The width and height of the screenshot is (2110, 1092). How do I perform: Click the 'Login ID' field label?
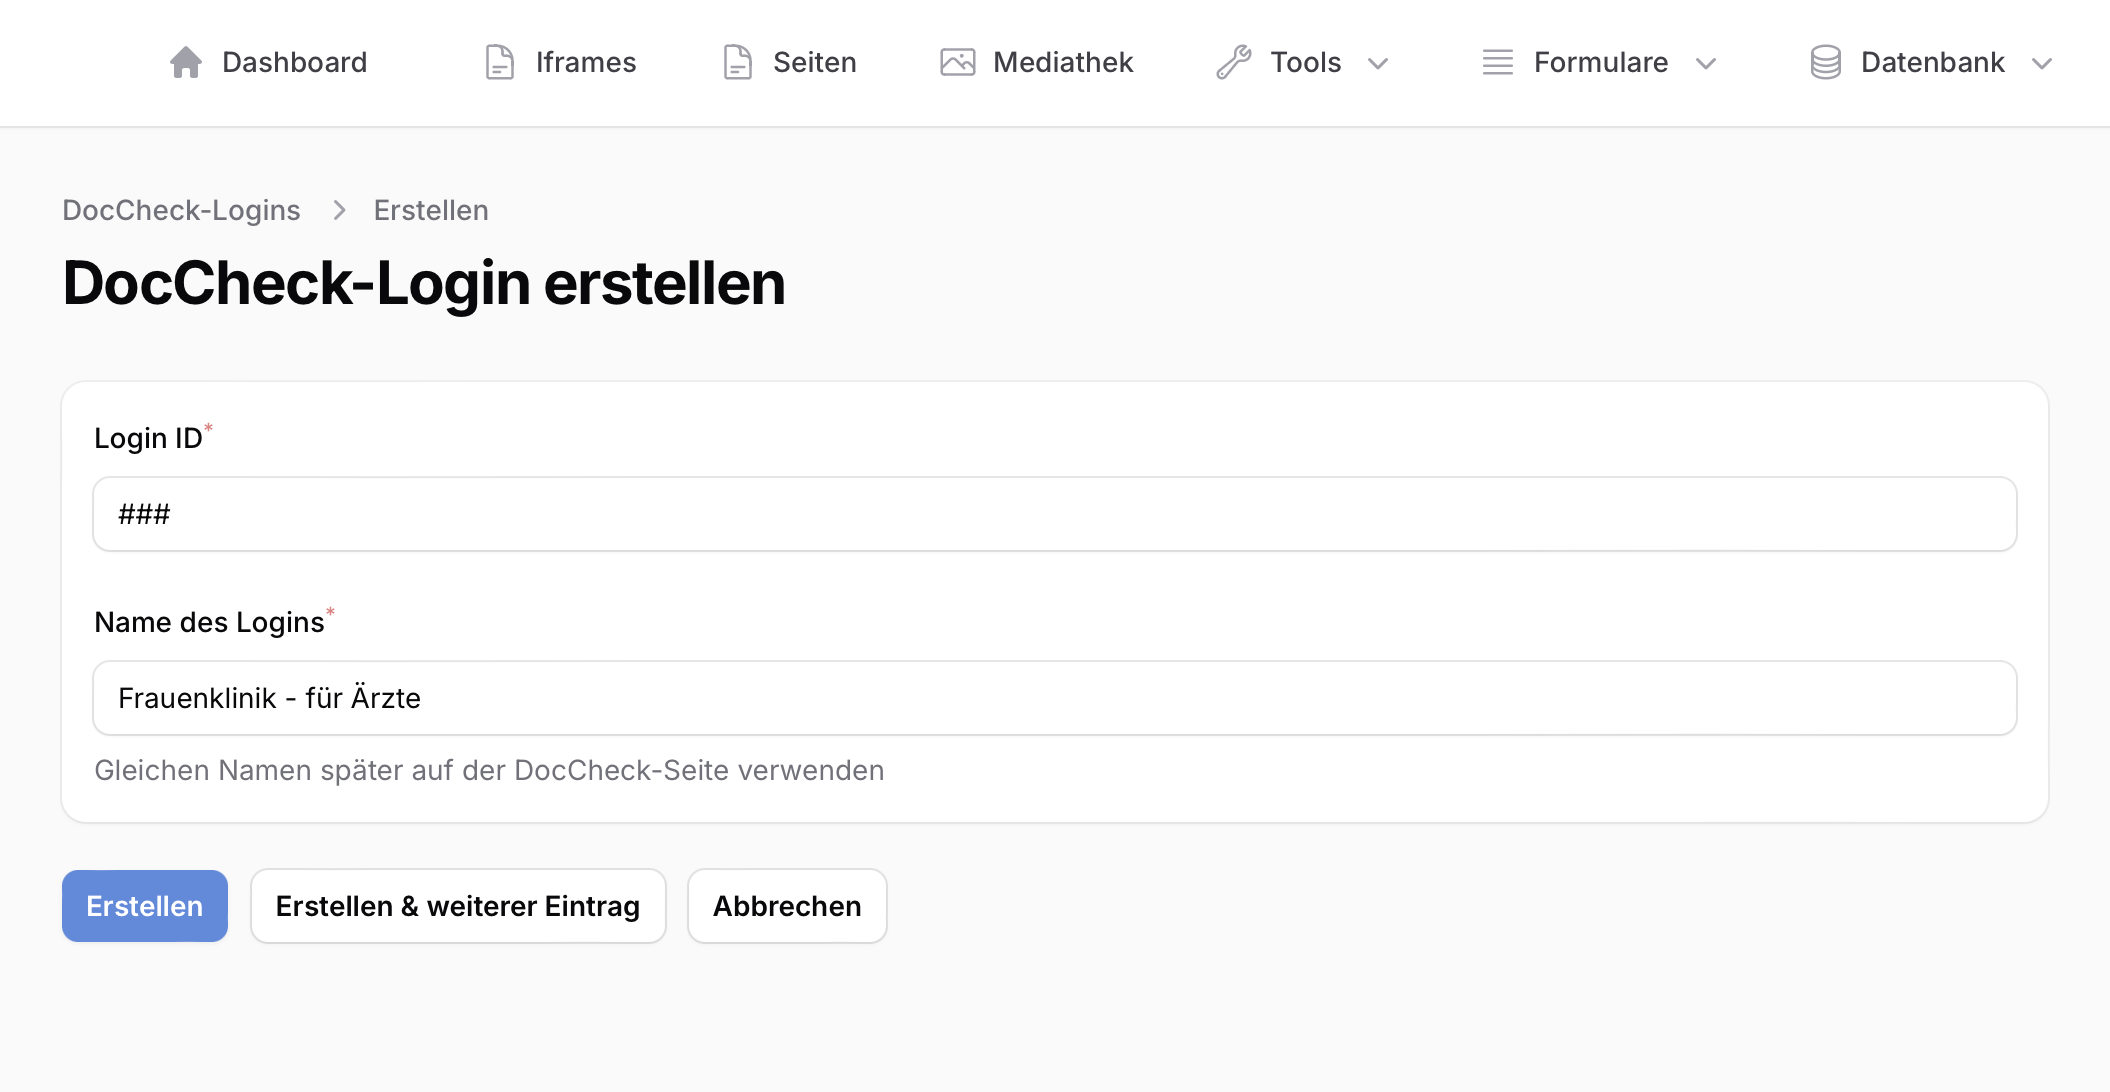[148, 438]
